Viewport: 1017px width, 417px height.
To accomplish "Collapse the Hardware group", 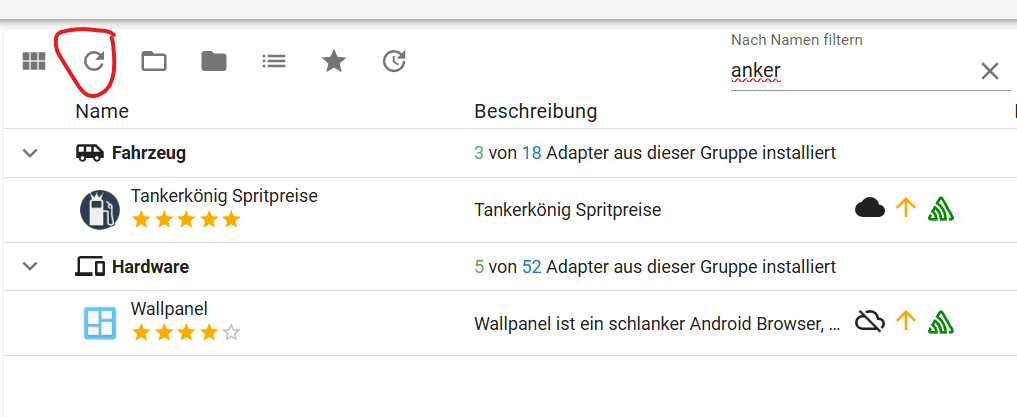I will pyautogui.click(x=30, y=267).
